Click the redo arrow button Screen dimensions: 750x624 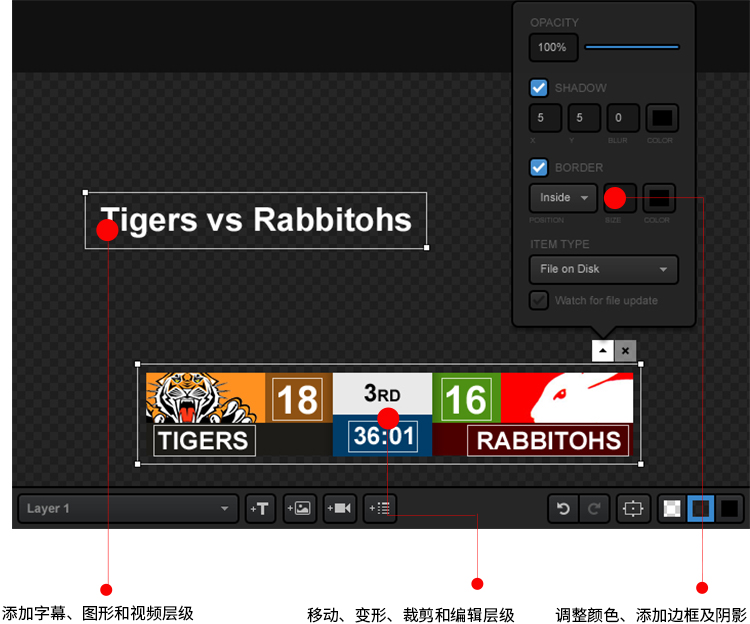pos(593,508)
